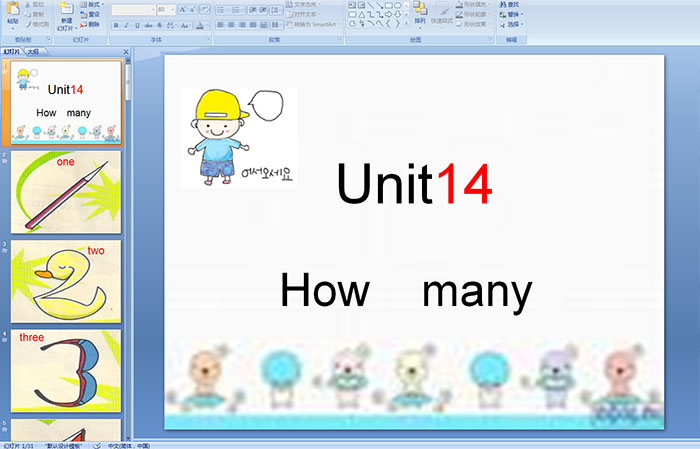Image resolution: width=700 pixels, height=449 pixels.
Task: Open Align Text (对齐文本) menu
Action: 303,14
